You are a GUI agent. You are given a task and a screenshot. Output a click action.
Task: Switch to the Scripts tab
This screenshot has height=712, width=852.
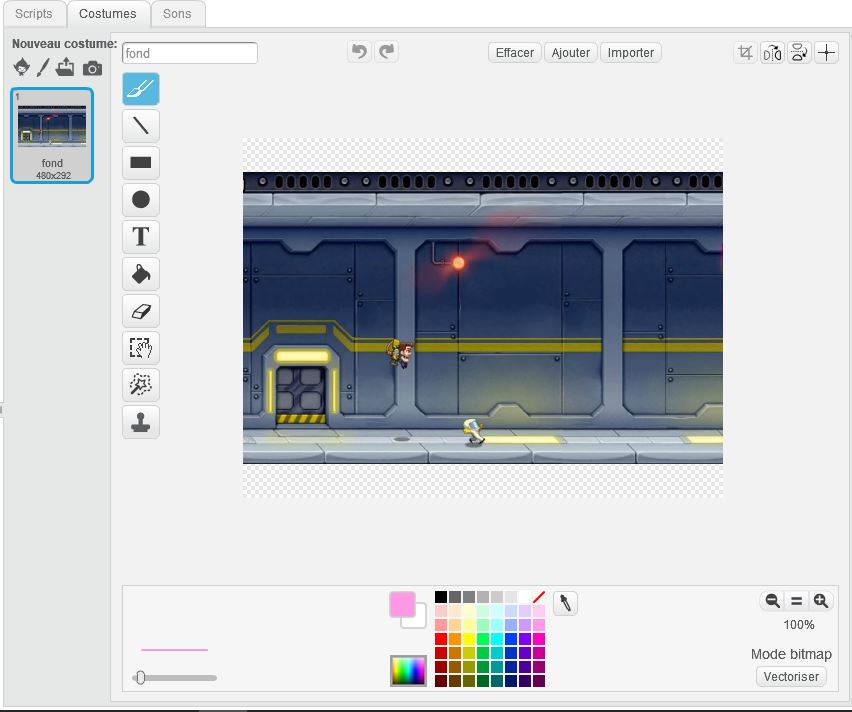click(34, 14)
